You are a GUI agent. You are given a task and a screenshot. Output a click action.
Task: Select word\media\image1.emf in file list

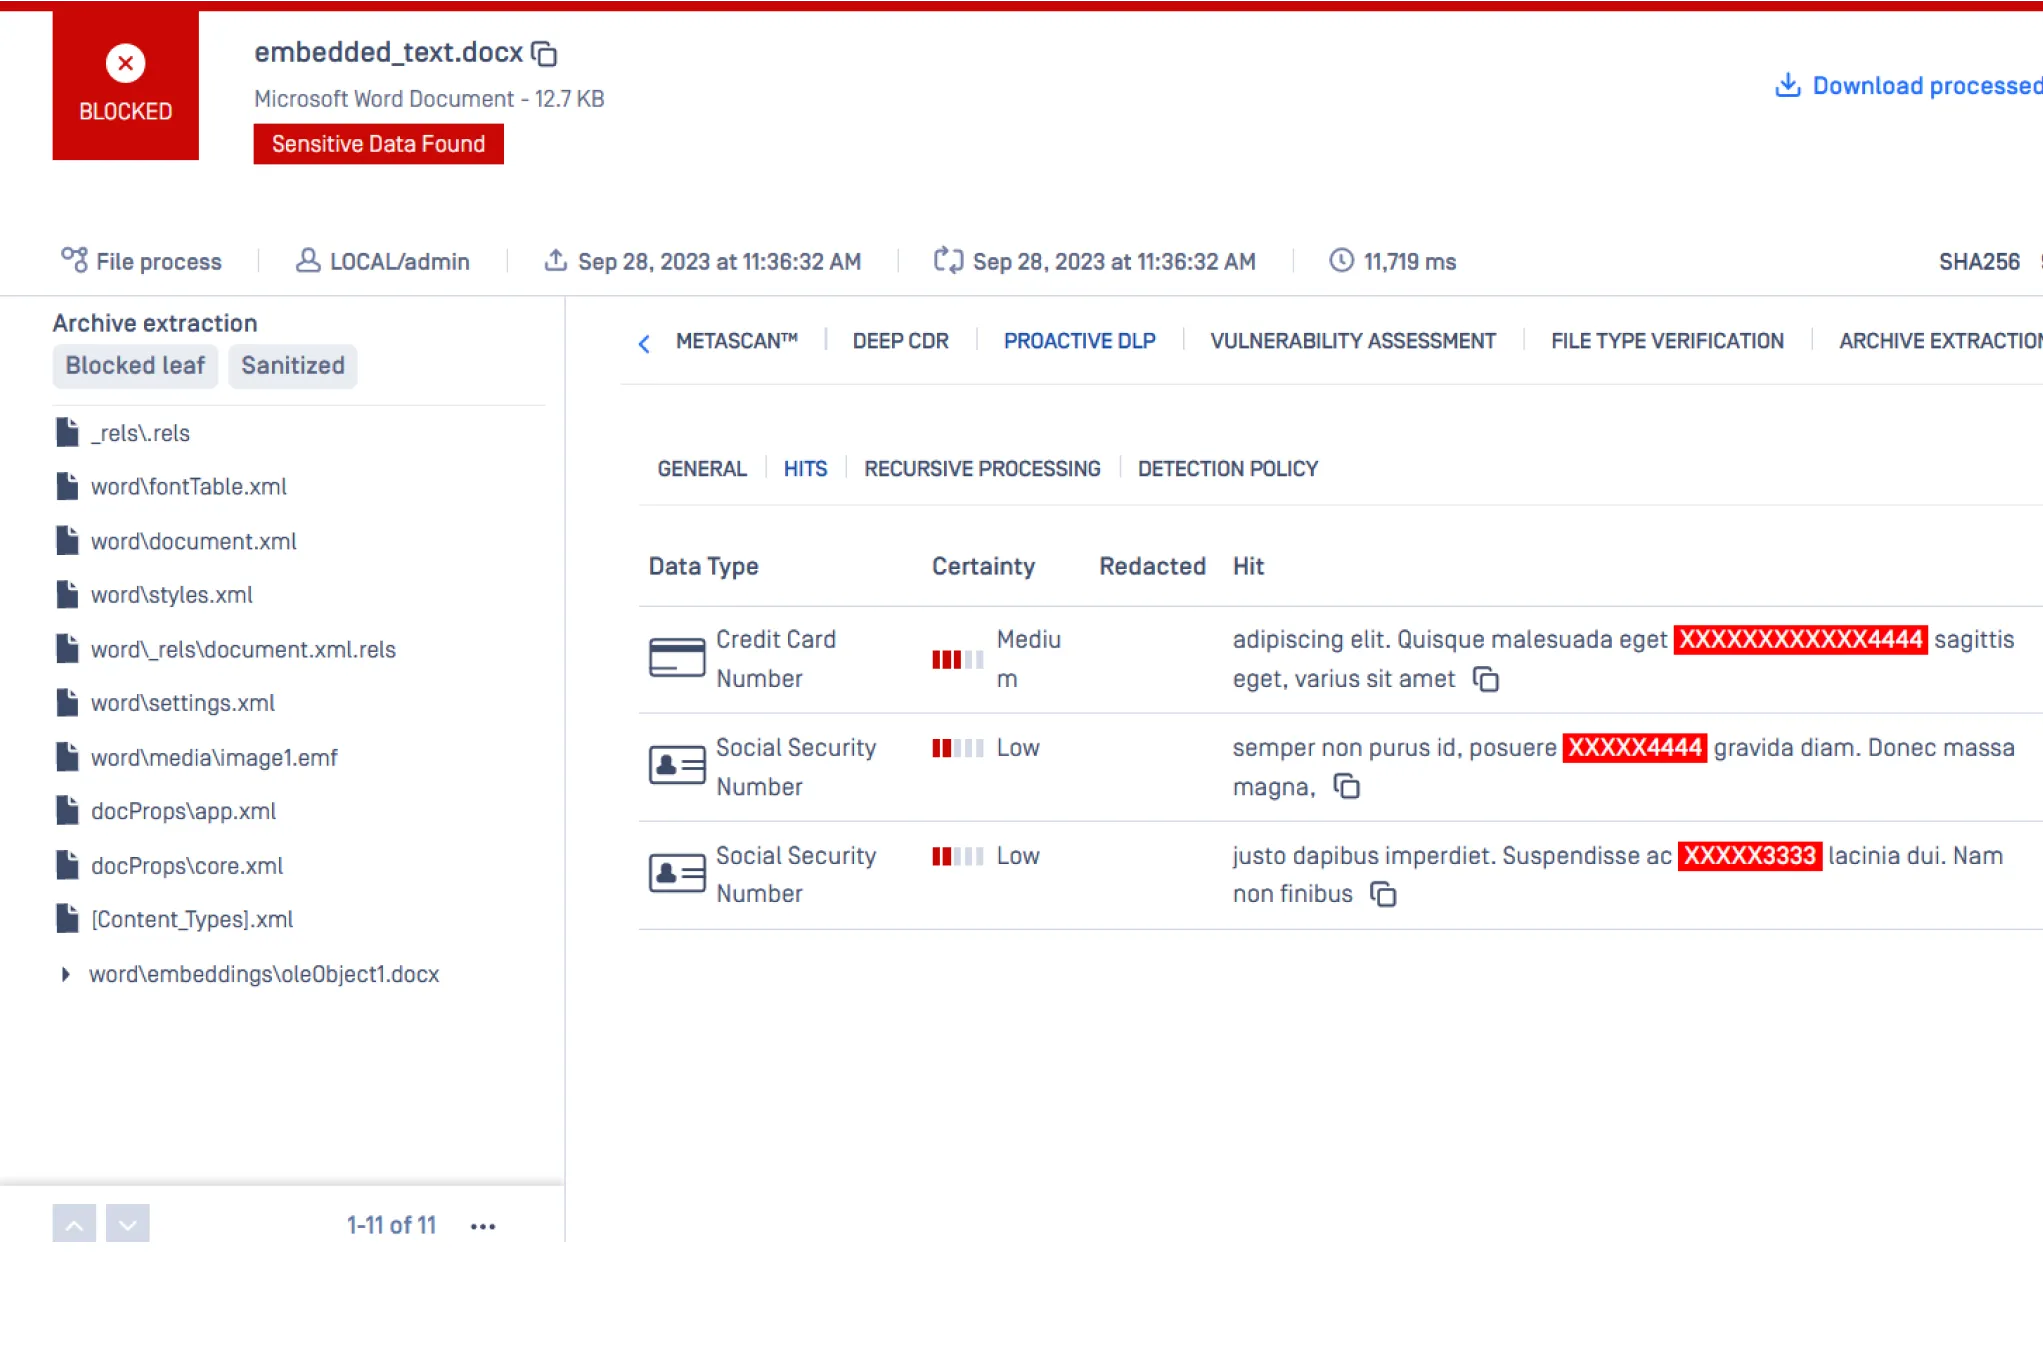pyautogui.click(x=214, y=758)
